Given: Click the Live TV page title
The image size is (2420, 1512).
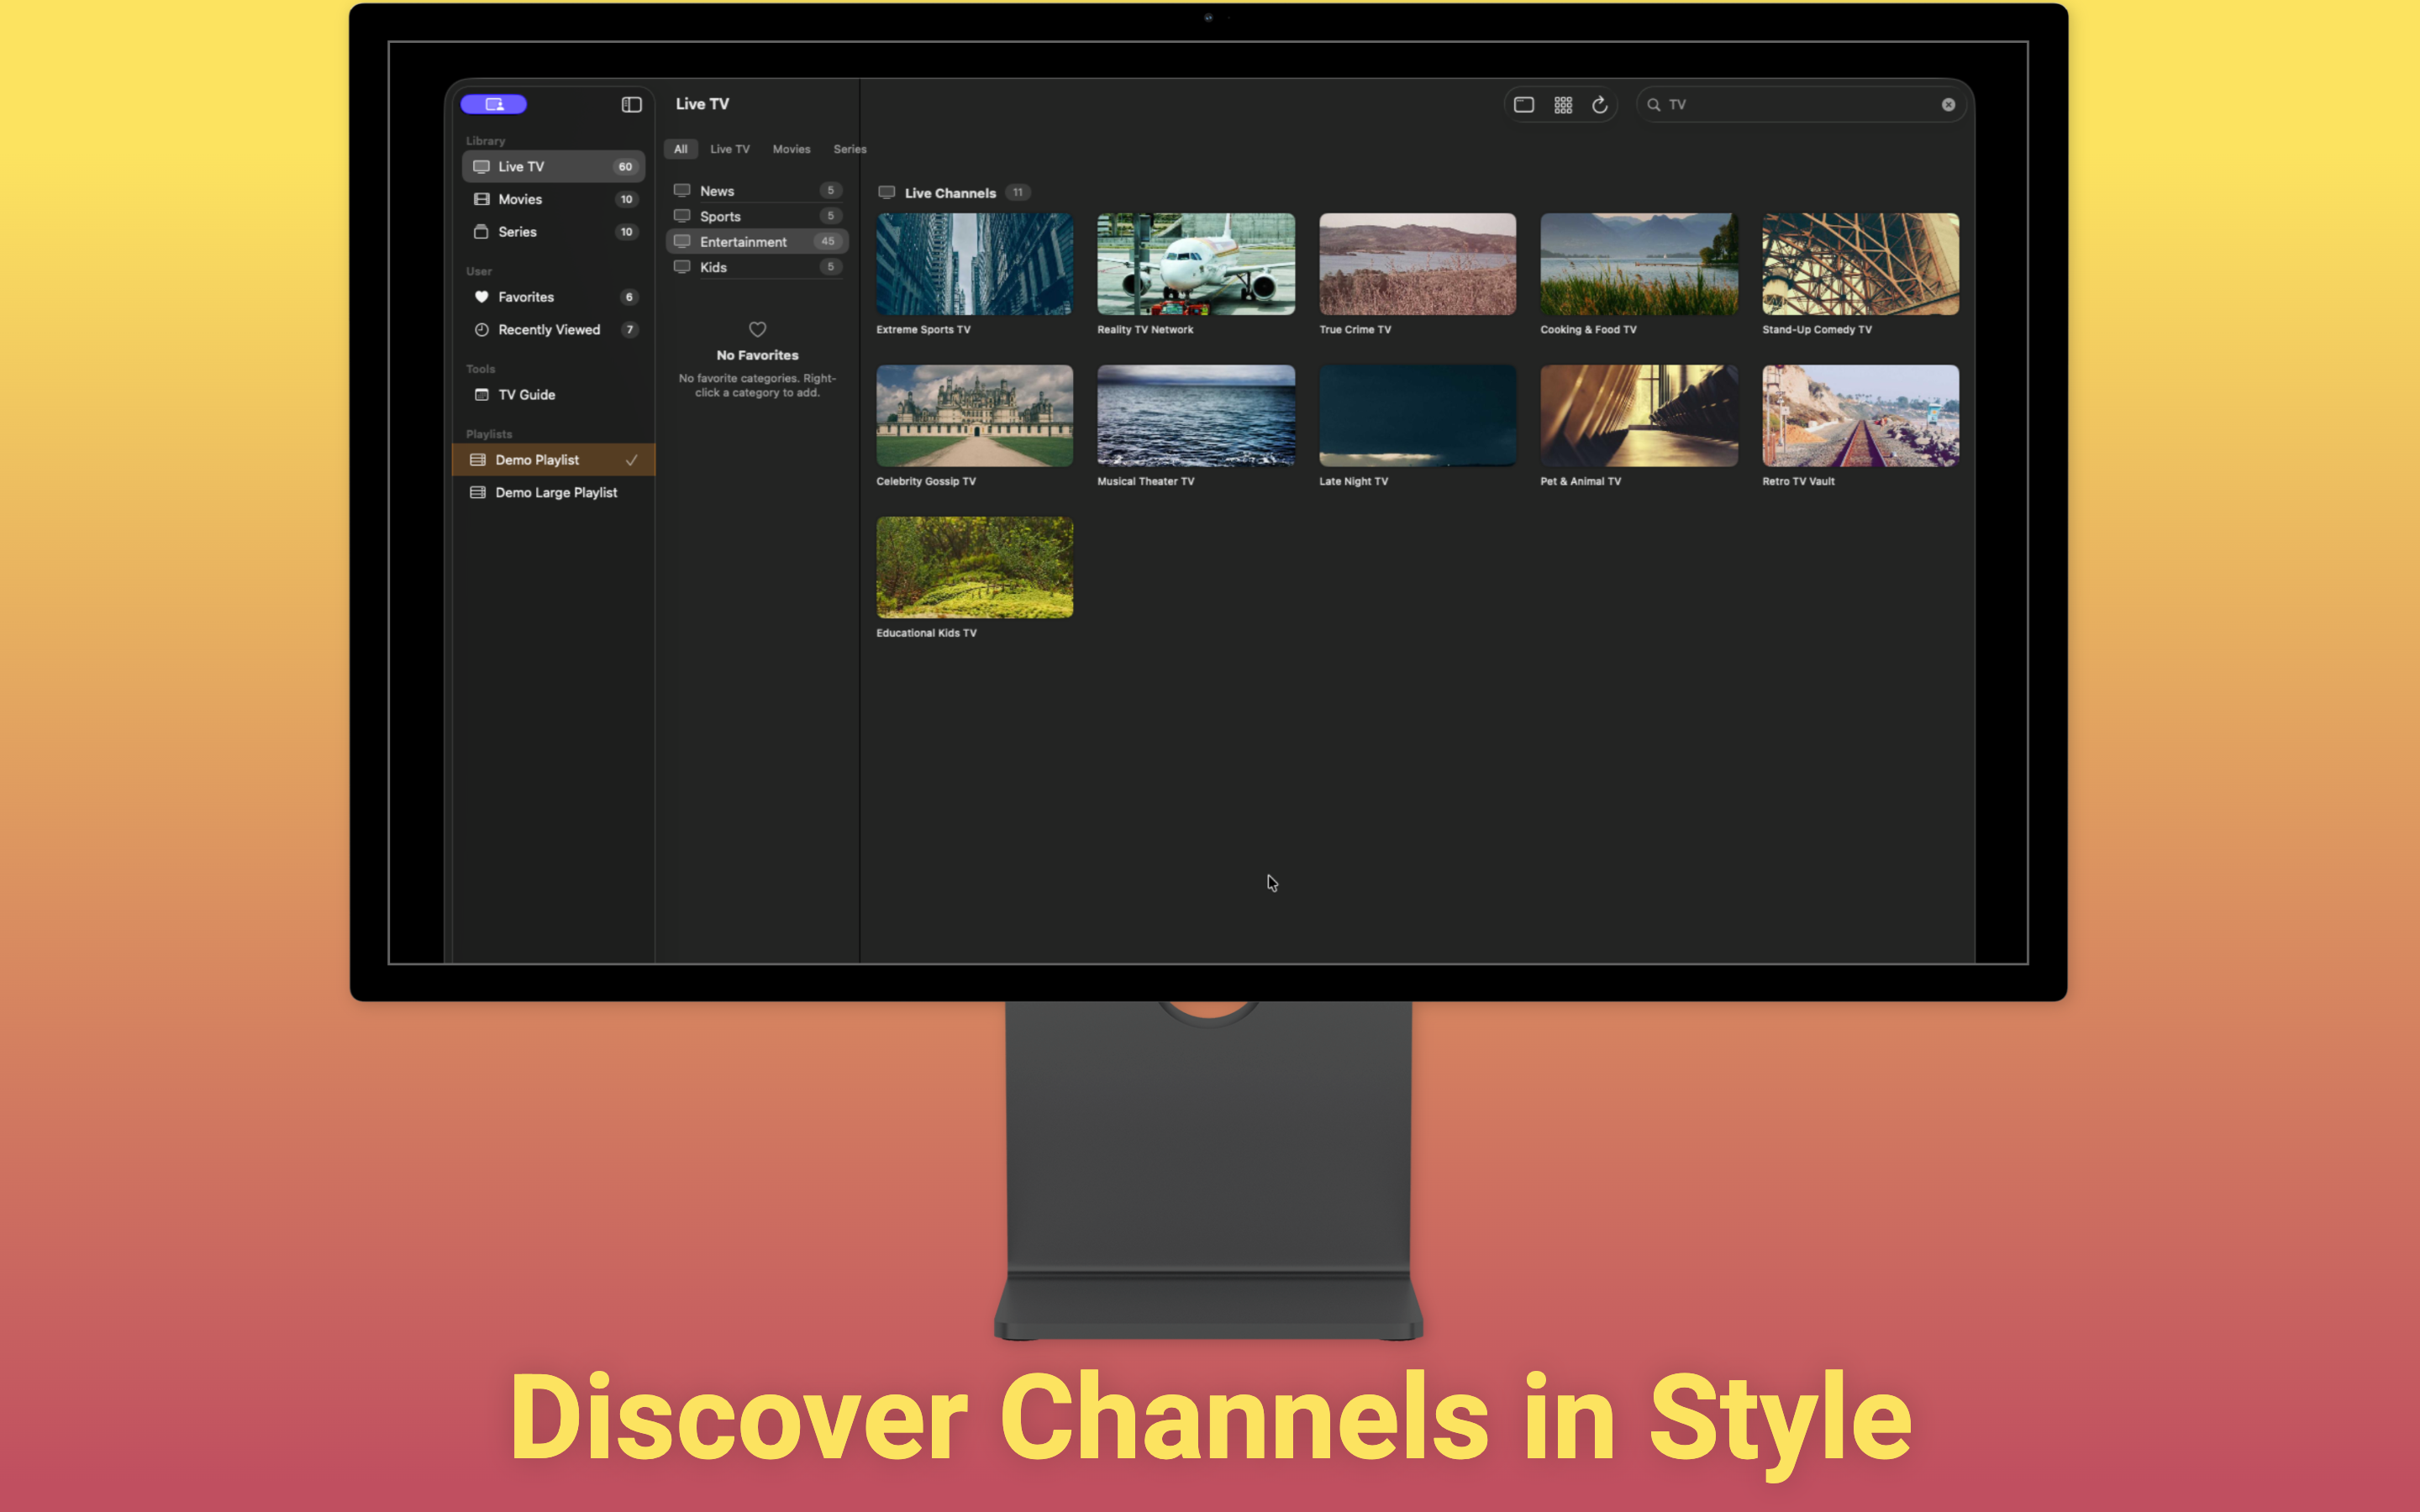Looking at the screenshot, I should (702, 104).
